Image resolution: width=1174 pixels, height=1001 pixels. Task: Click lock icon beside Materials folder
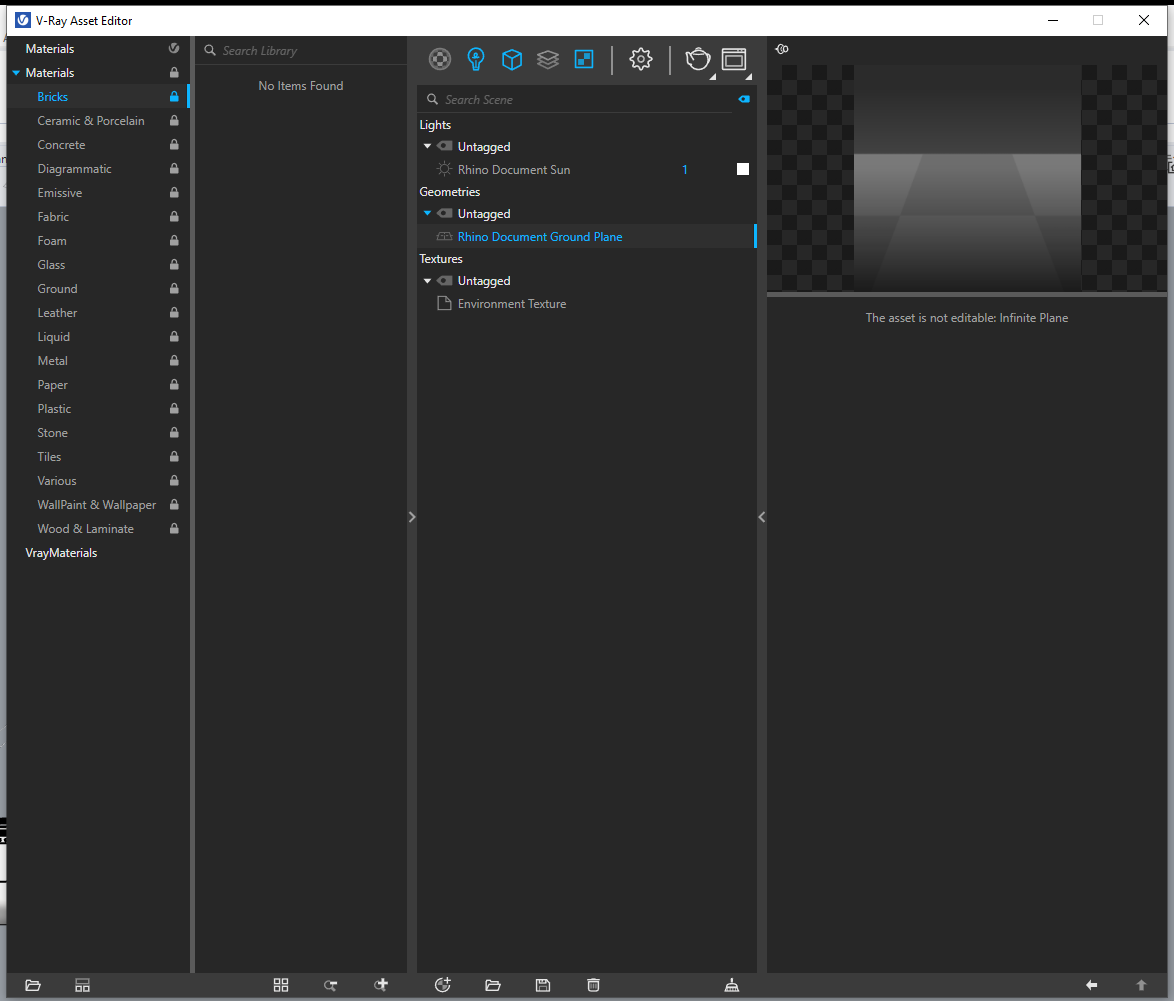(x=174, y=73)
